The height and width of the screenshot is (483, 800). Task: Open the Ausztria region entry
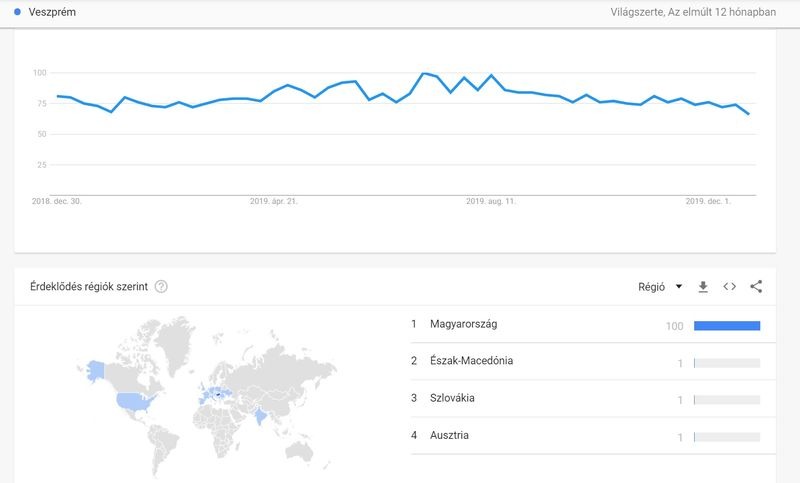pos(449,436)
